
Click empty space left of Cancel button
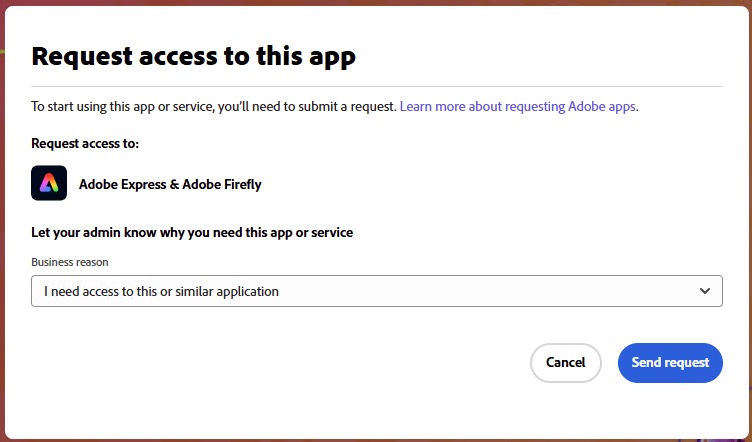[300, 362]
